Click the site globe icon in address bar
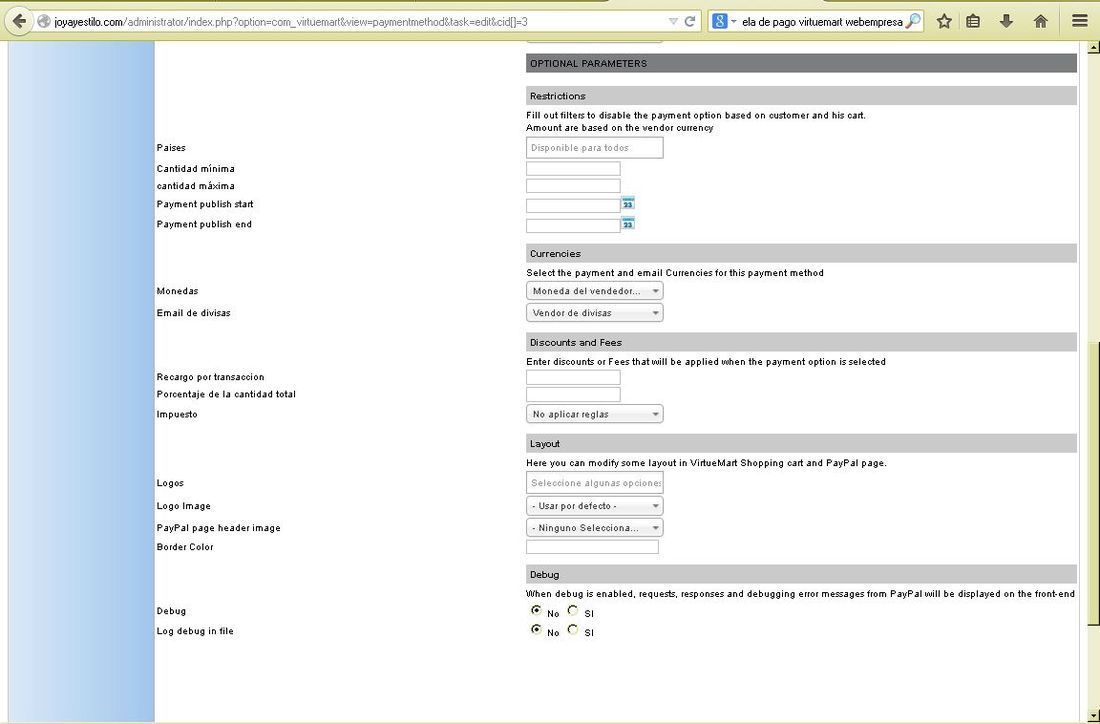The height and width of the screenshot is (724, 1100). tap(43, 22)
